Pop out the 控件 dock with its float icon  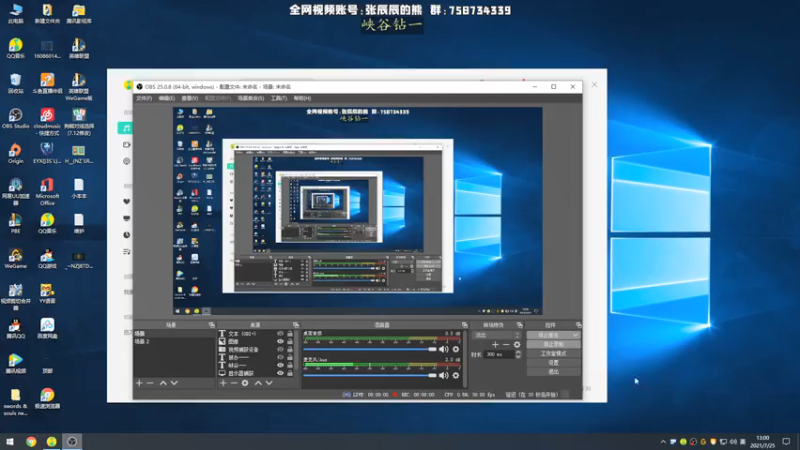pyautogui.click(x=578, y=325)
